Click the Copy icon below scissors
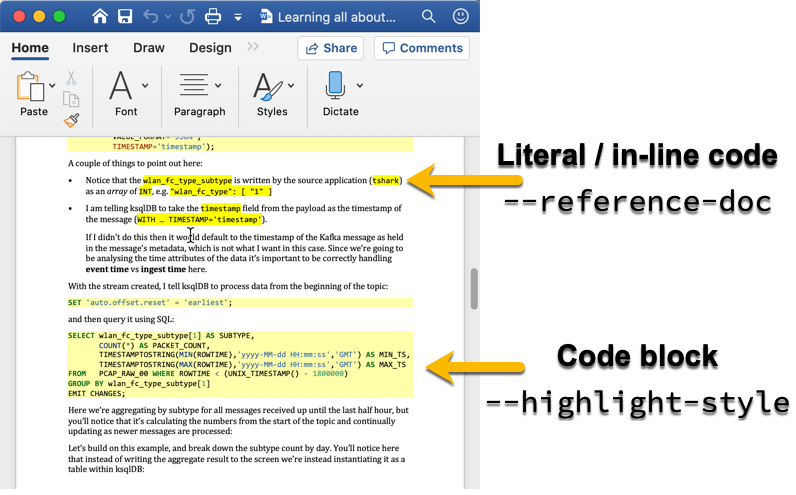Image resolution: width=796 pixels, height=495 pixels. coord(71,99)
